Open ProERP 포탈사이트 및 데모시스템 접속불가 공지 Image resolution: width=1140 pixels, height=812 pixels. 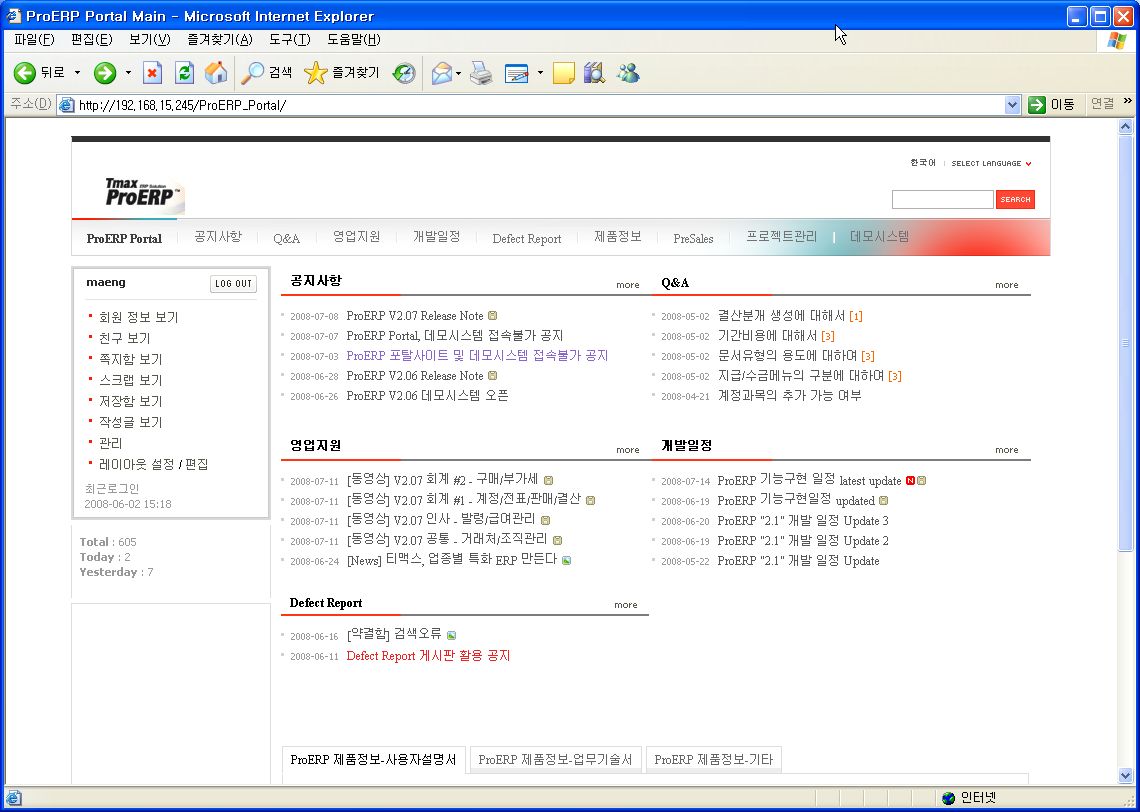[477, 355]
